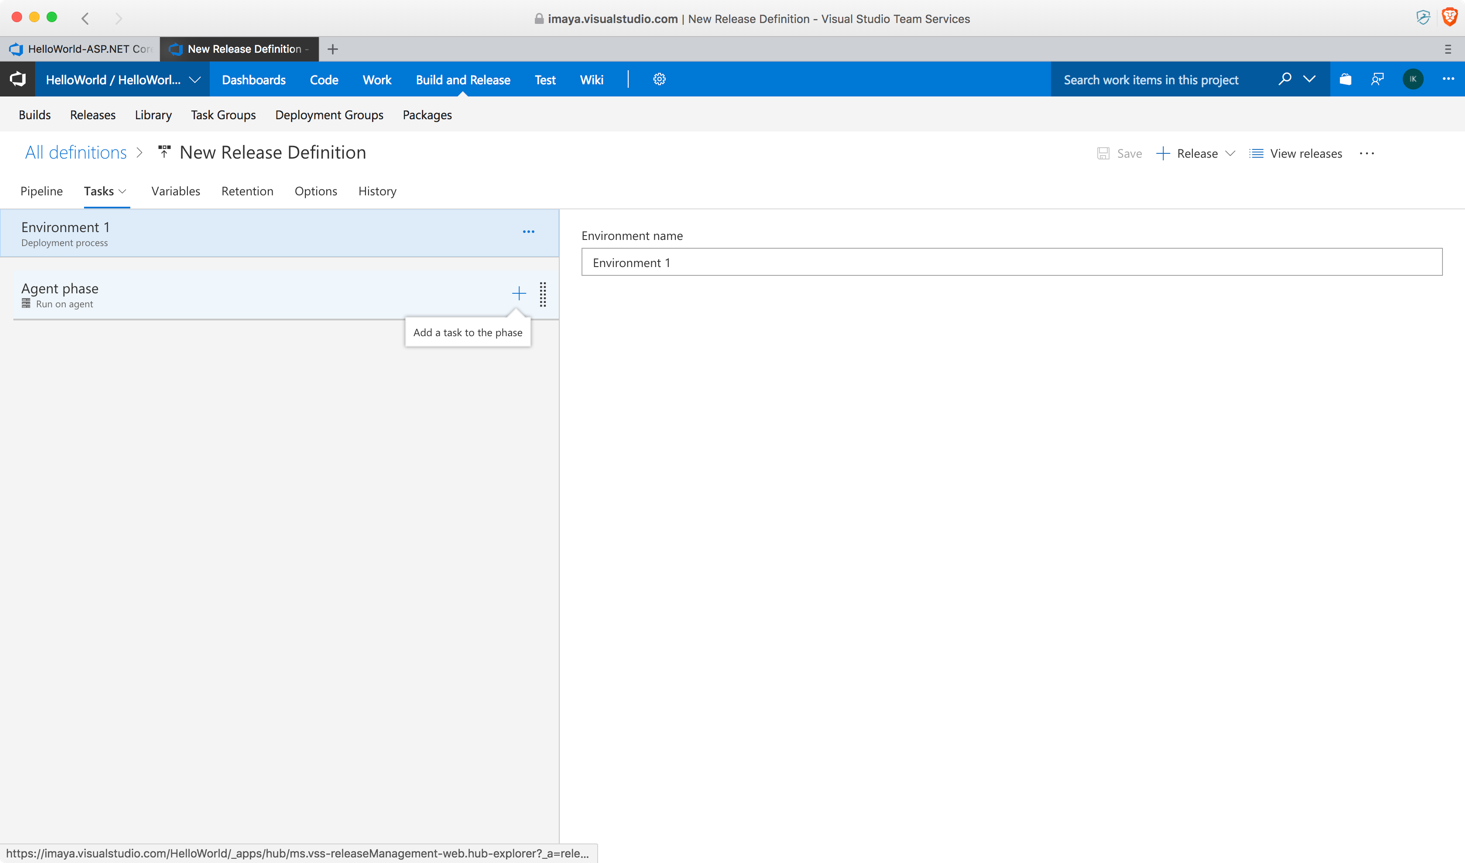1465x863 pixels.
Task: Open the user profile avatar
Action: click(1413, 79)
